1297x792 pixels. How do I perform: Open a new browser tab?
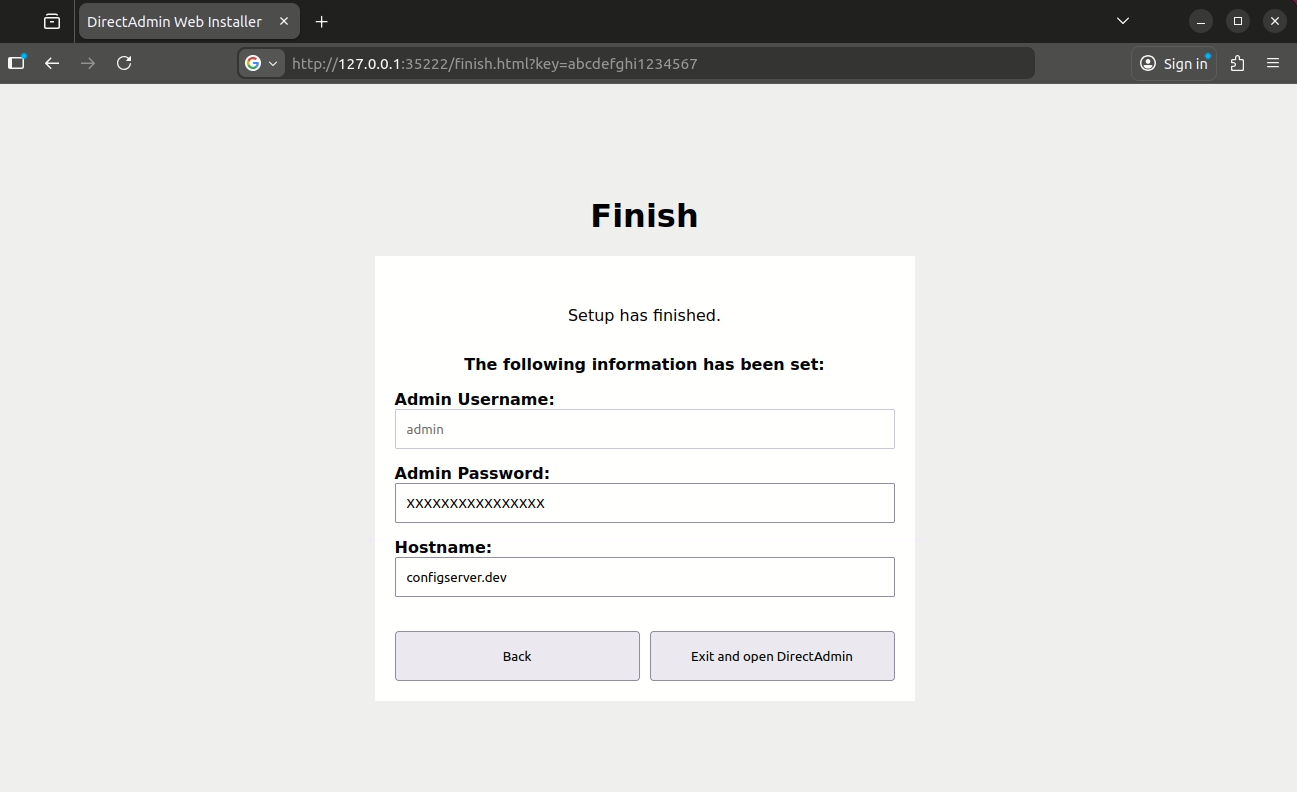321,21
